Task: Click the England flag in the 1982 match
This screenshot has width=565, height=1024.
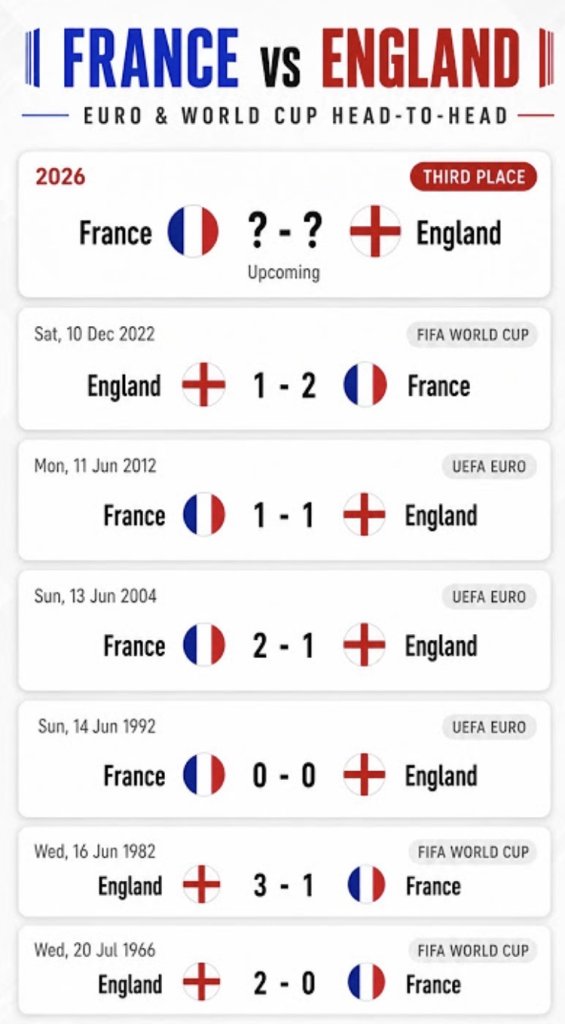Action: pos(201,884)
